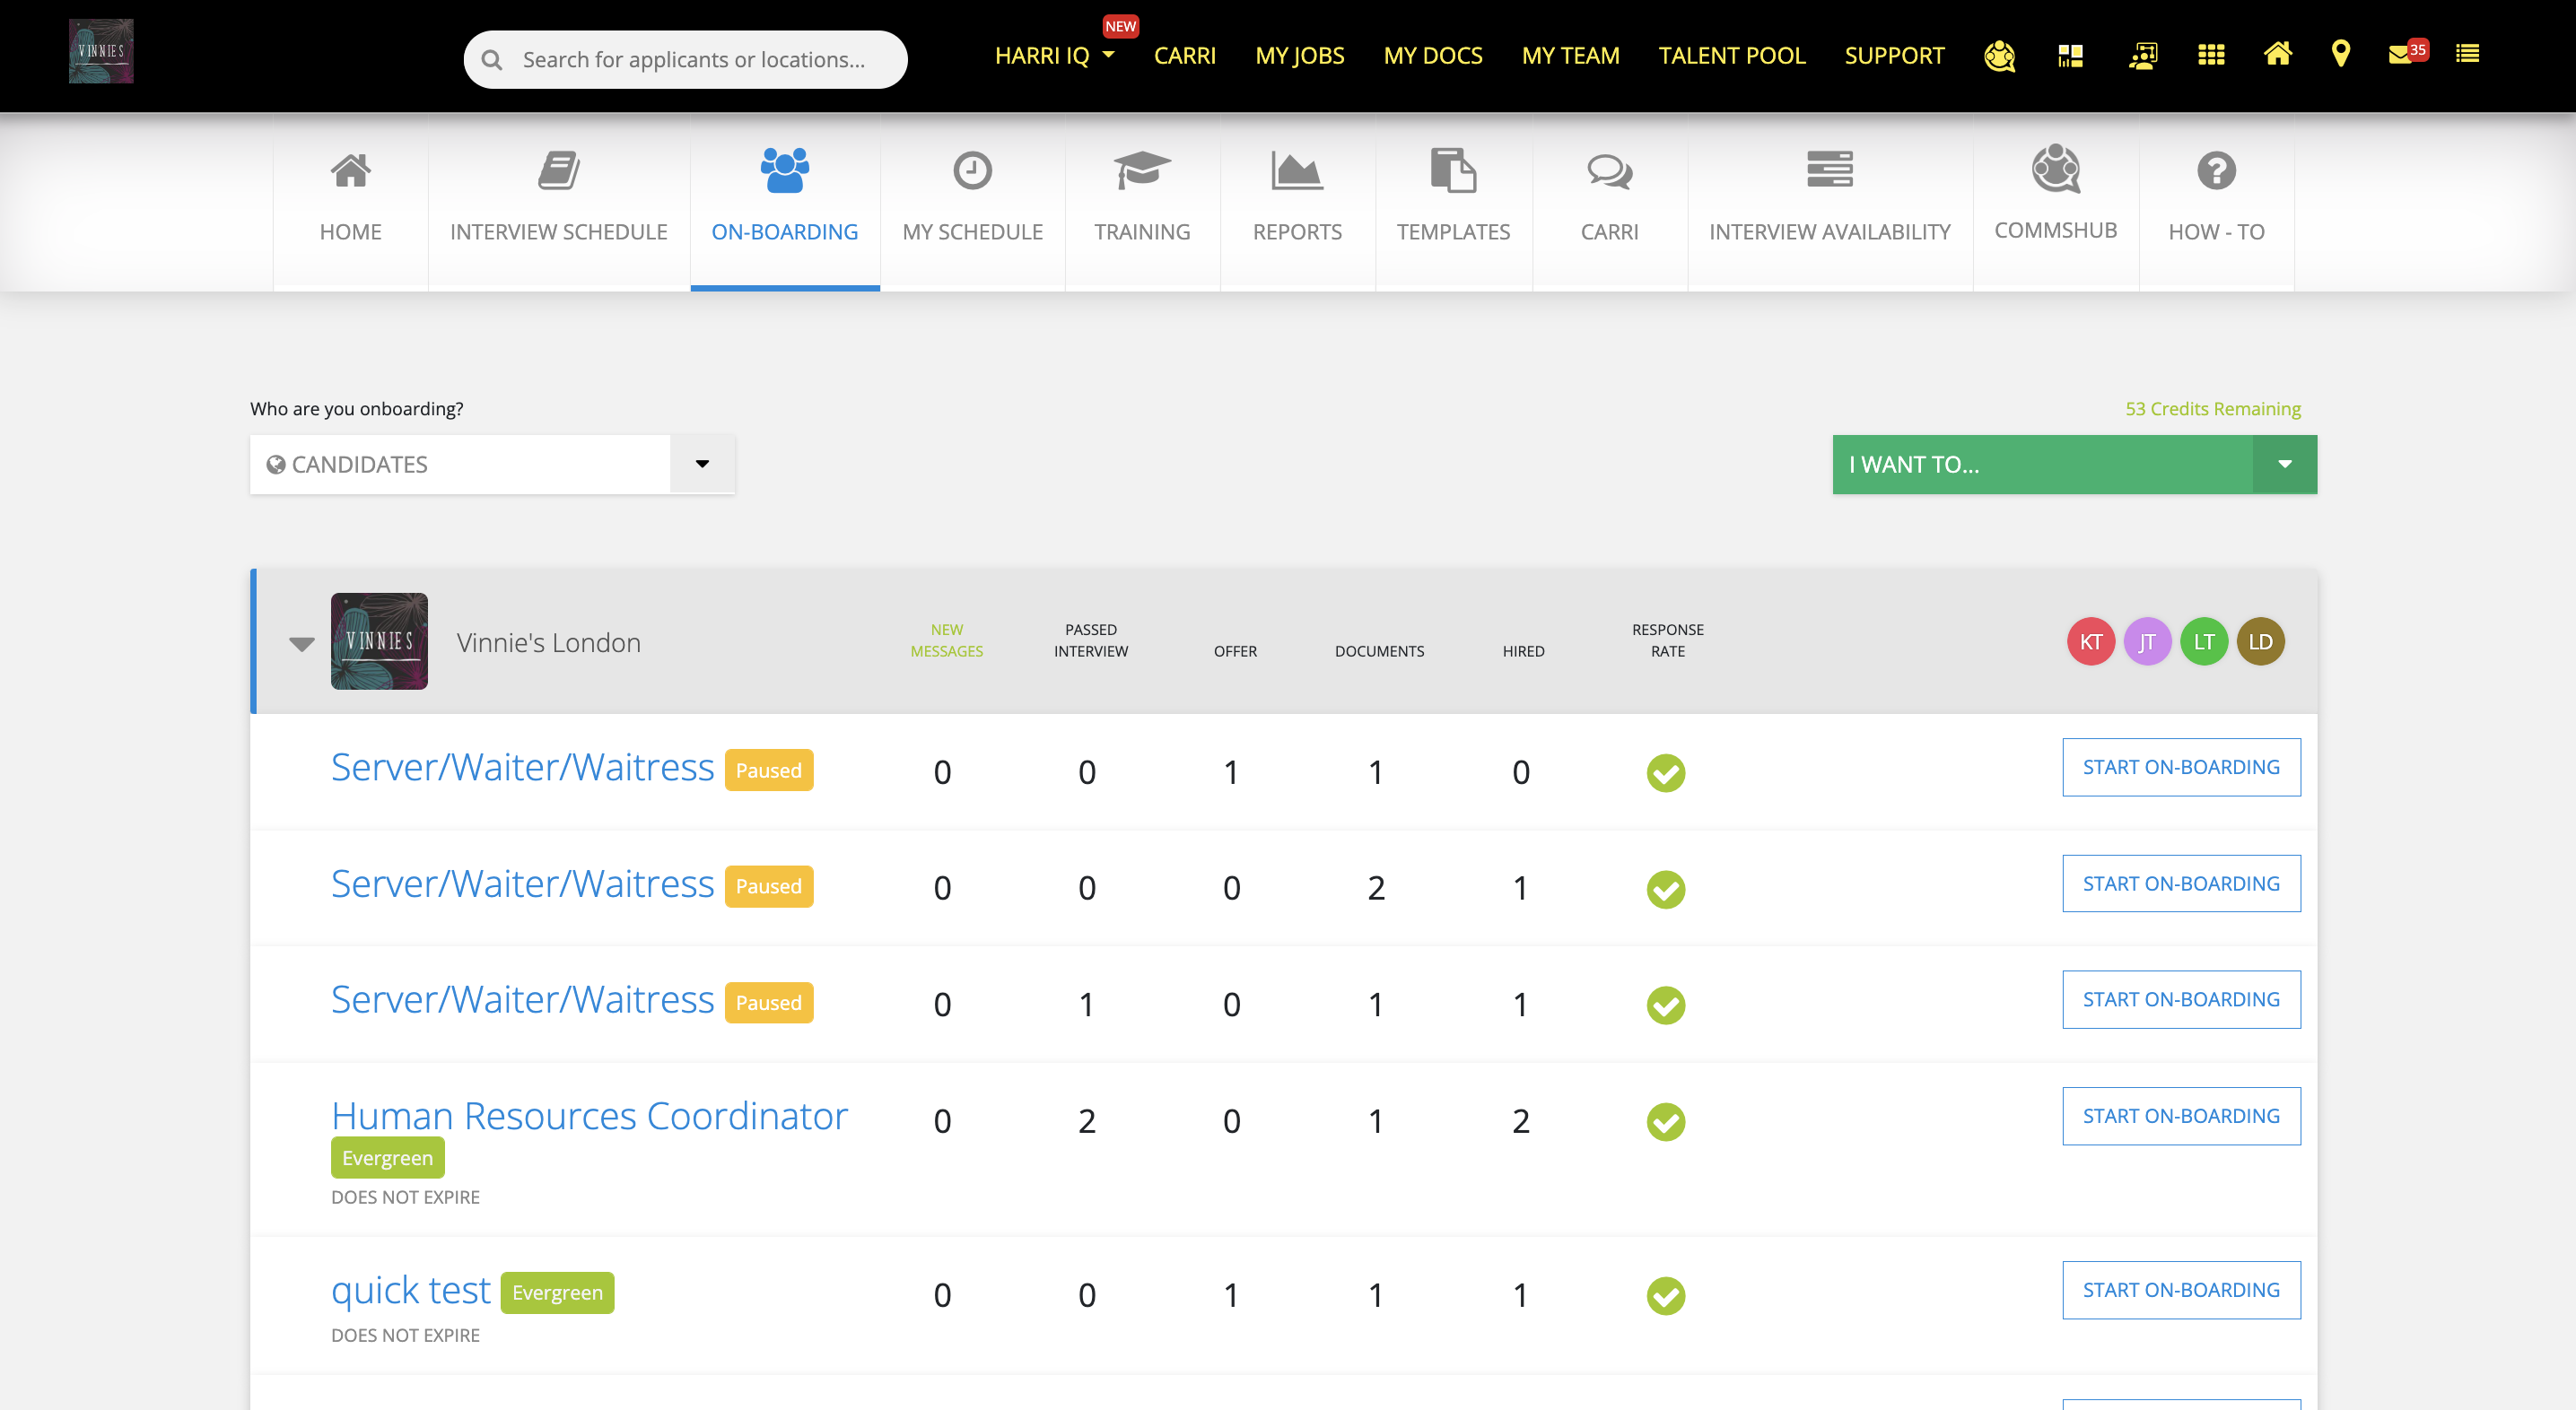Open messages envelope with 35 badge
2576x1410 pixels.
(x=2407, y=53)
